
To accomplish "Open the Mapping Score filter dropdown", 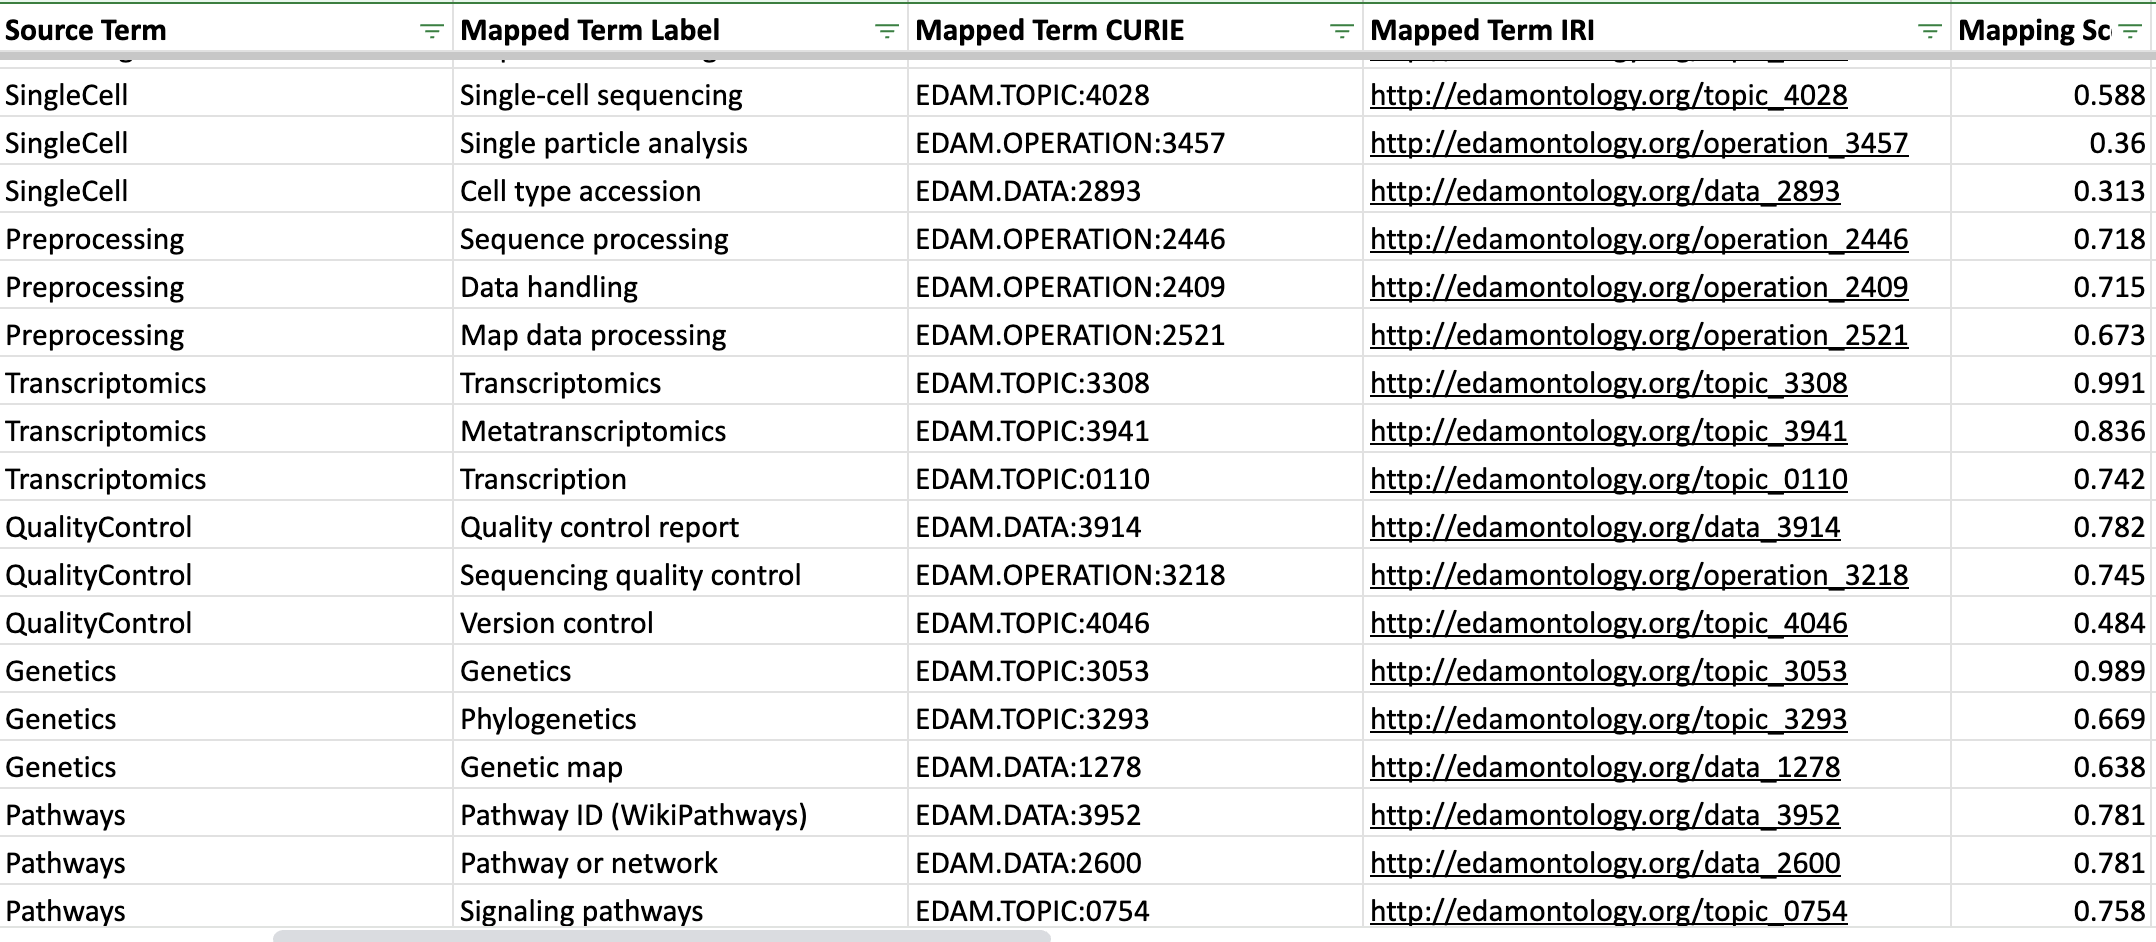I will pos(2129,31).
